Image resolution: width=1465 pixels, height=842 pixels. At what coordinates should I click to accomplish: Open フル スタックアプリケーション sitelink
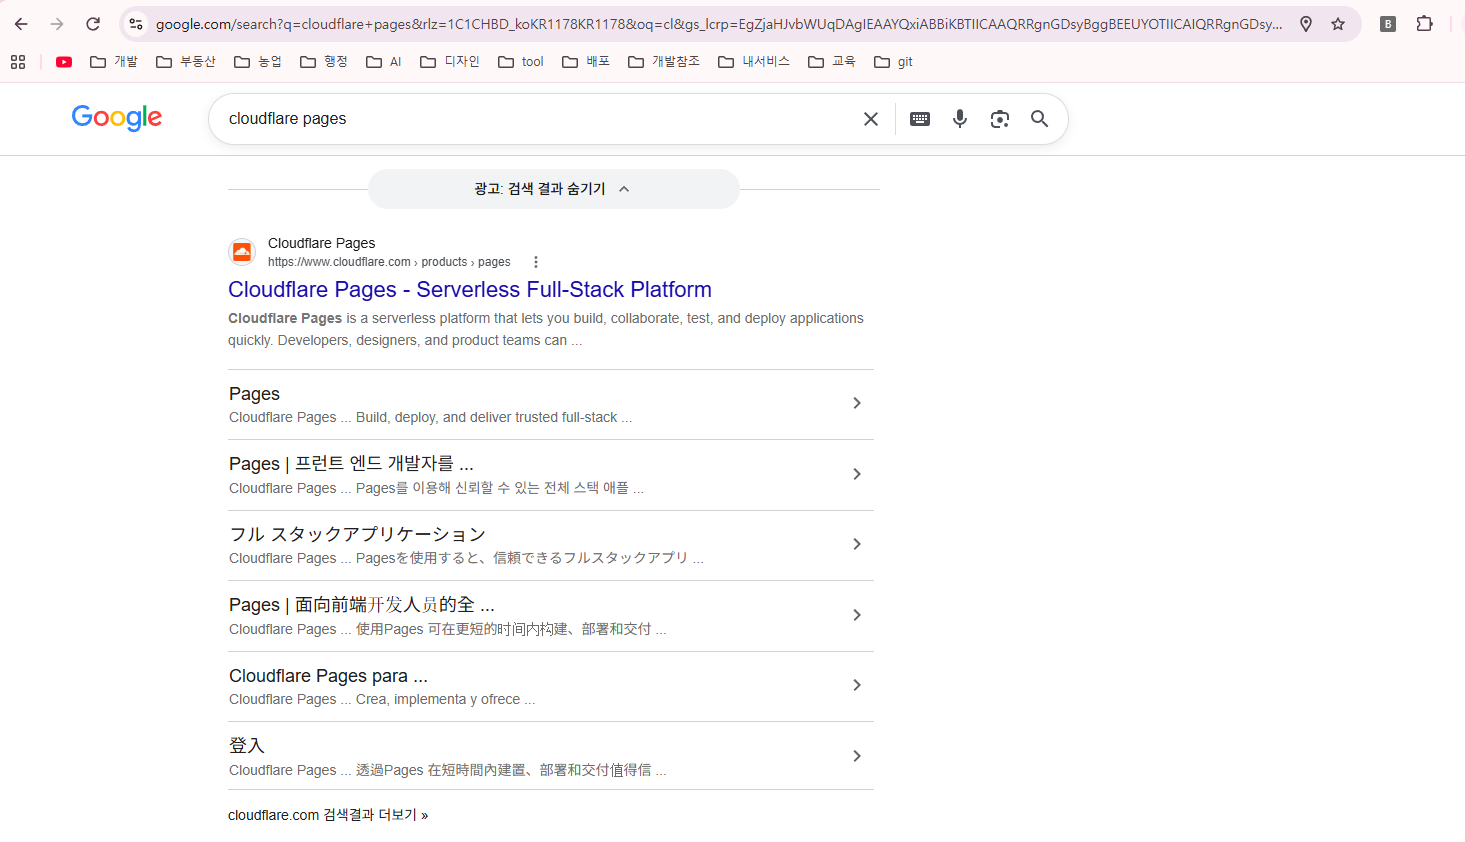tap(551, 545)
